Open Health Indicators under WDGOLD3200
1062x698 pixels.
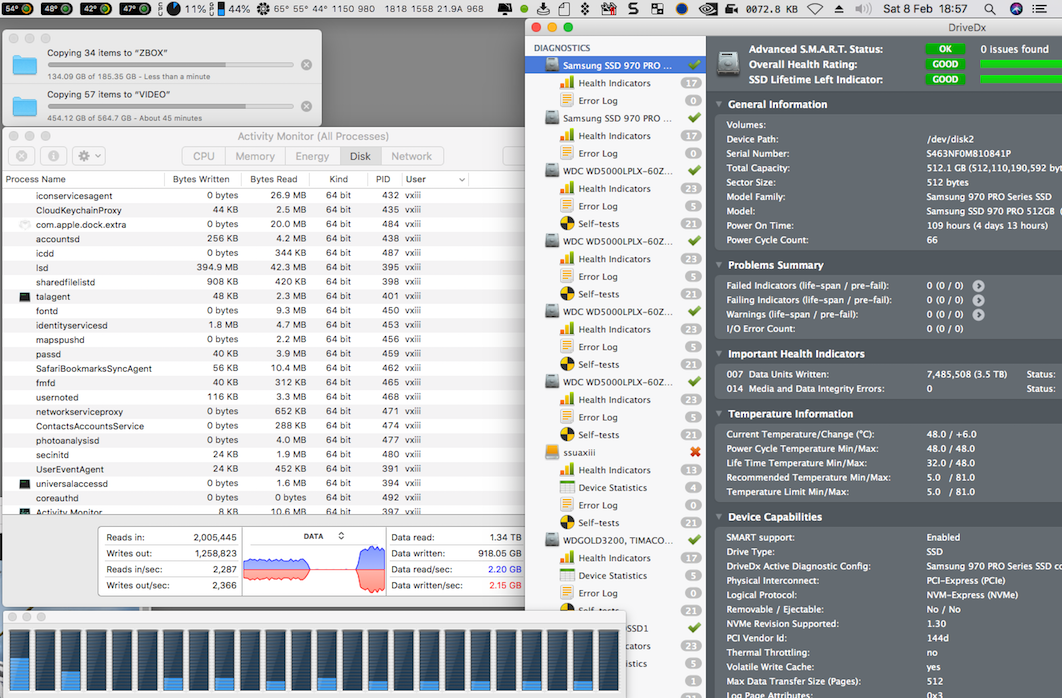point(614,558)
